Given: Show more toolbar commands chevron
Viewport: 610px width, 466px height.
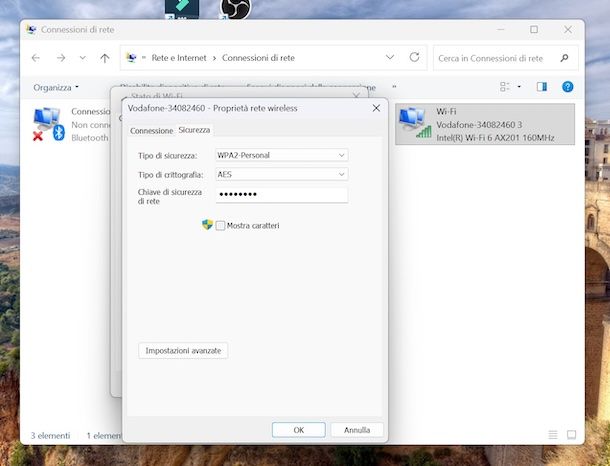Looking at the screenshot, I should coord(394,87).
